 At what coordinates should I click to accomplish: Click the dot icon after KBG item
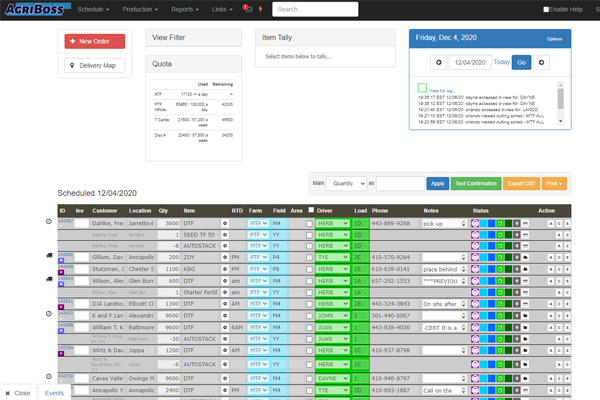[225, 269]
